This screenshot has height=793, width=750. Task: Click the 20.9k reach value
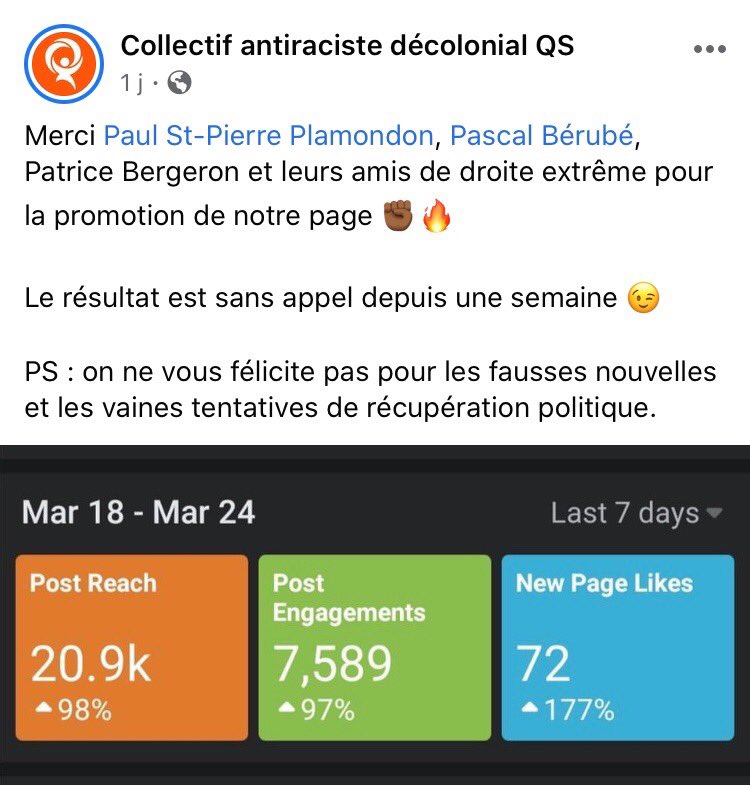90,664
